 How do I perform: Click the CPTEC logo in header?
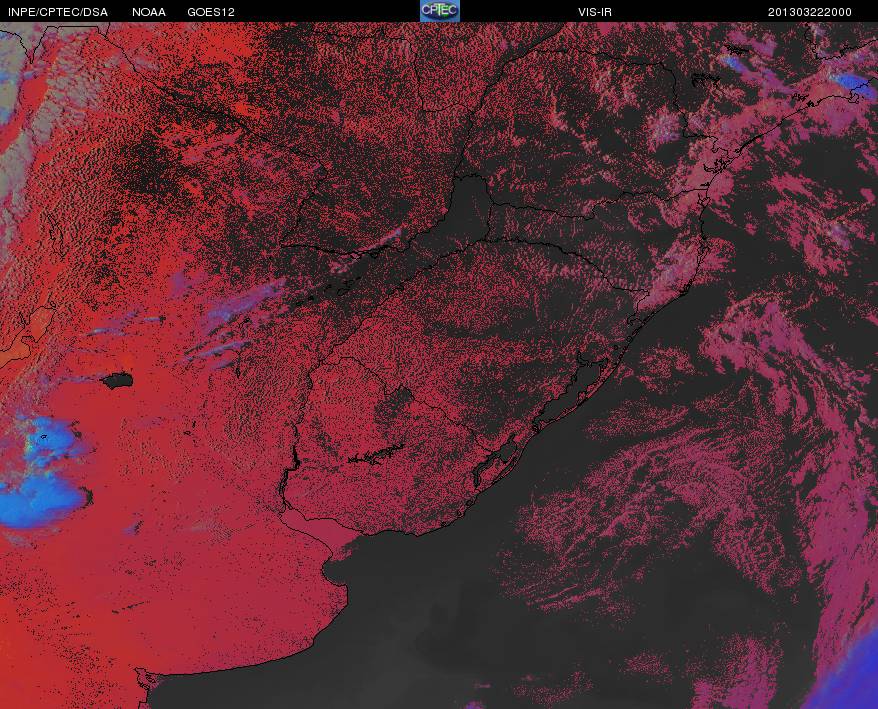pyautogui.click(x=440, y=11)
